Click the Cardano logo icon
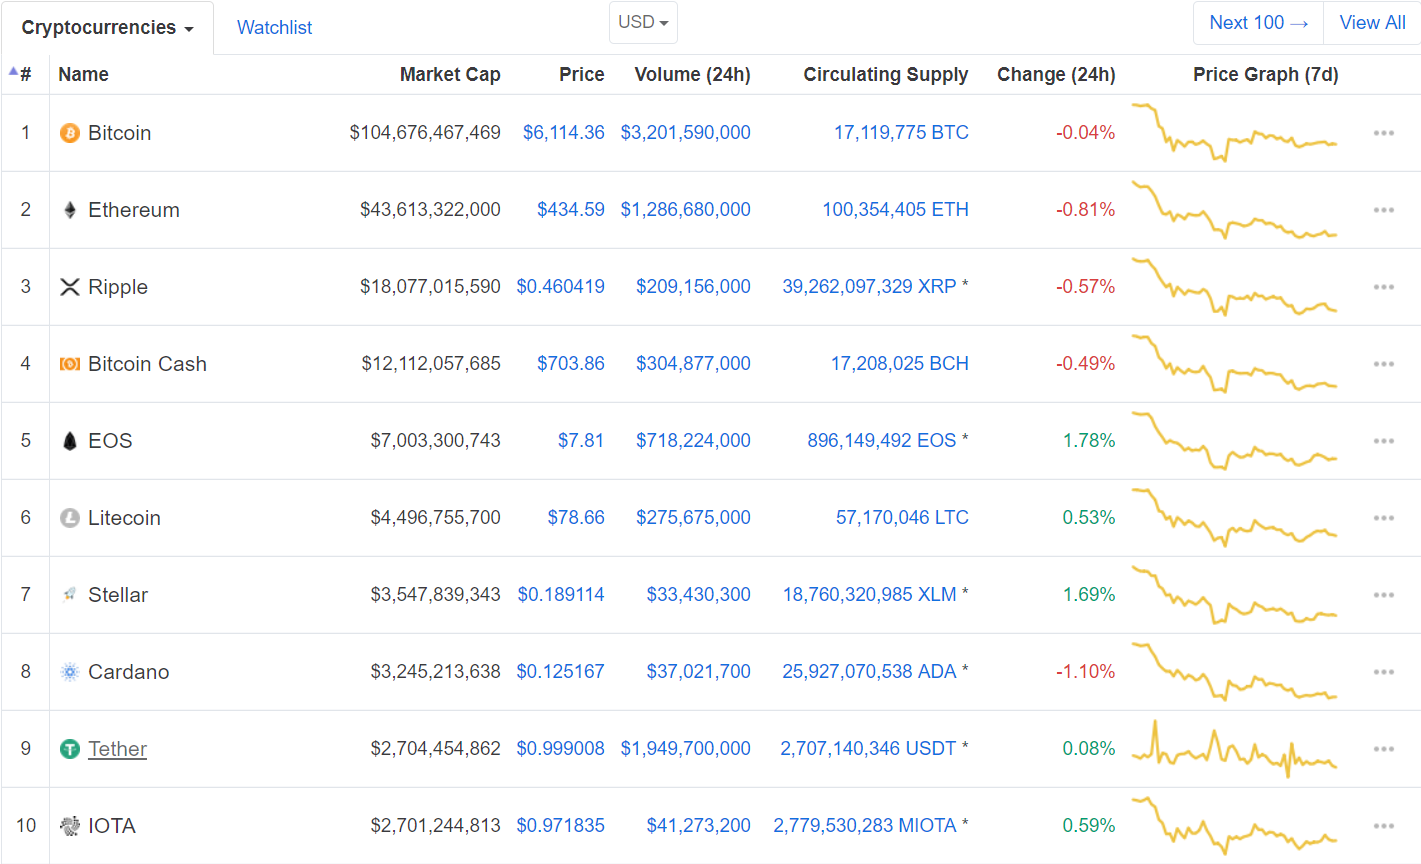 [x=70, y=672]
